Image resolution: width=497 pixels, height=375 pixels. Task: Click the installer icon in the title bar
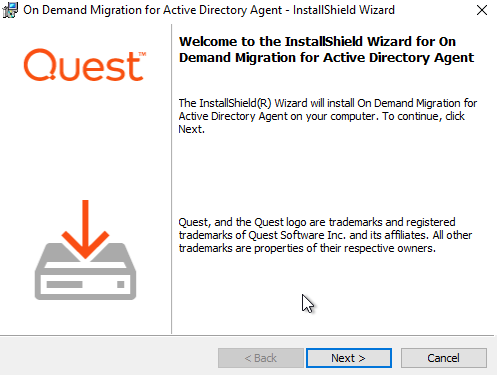click(10, 10)
